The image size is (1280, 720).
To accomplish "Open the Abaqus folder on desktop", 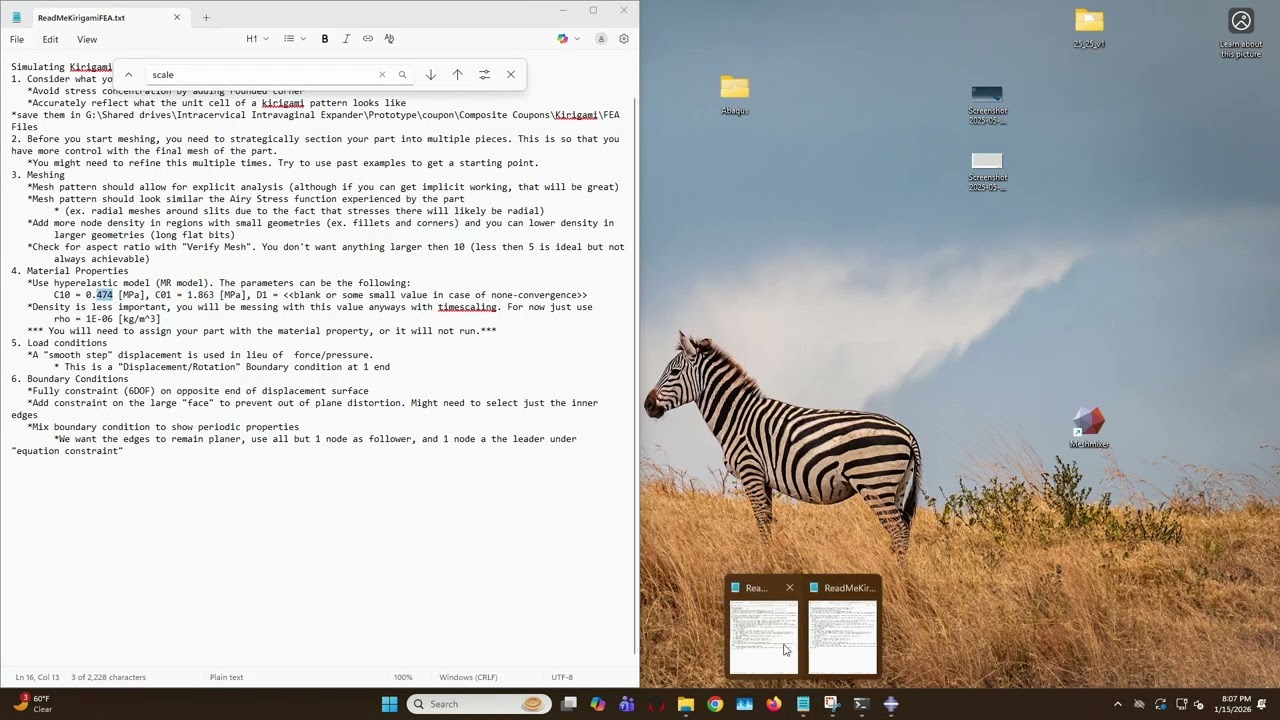I will click(734, 95).
